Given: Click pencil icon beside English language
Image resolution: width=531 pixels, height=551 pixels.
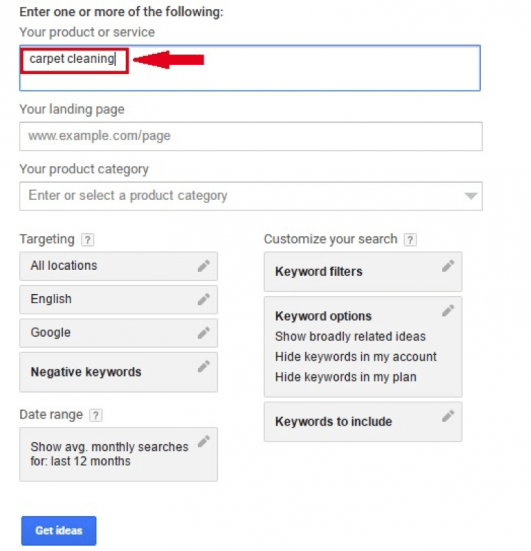Looking at the screenshot, I should (x=203, y=299).
